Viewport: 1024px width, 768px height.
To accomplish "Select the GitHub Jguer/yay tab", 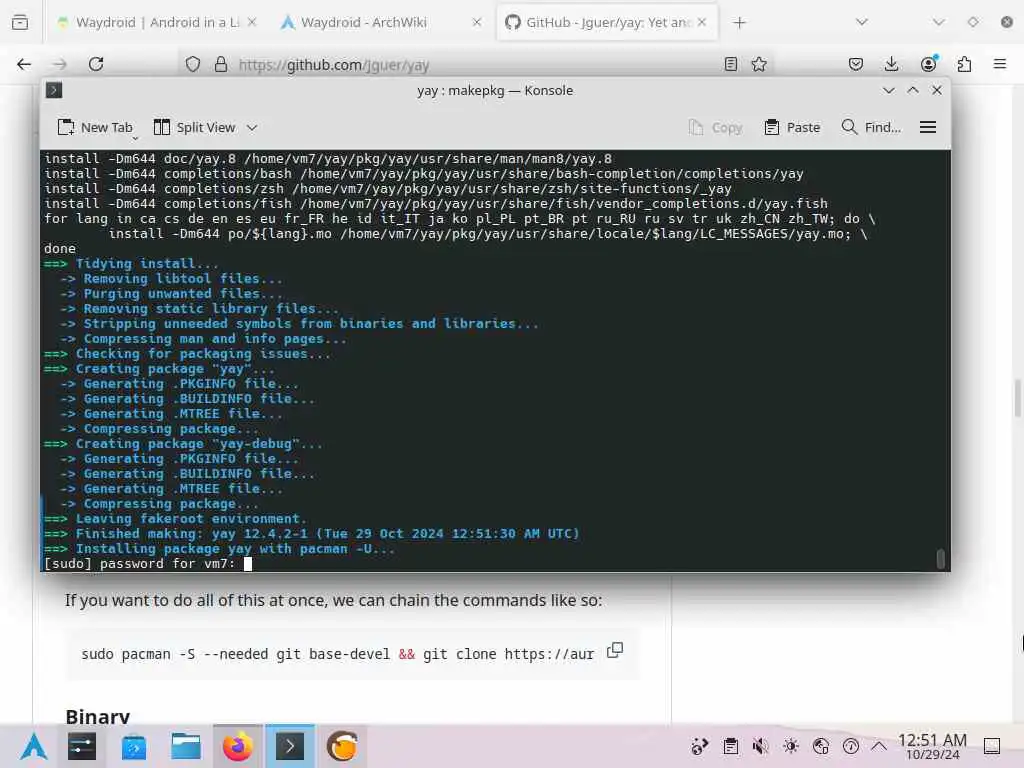I will [x=607, y=22].
